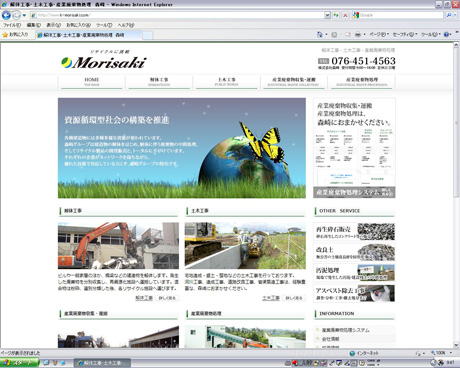460x368 pixels.
Task: Click 詳しく見る button beside 解体工事 link
Action: click(x=167, y=298)
